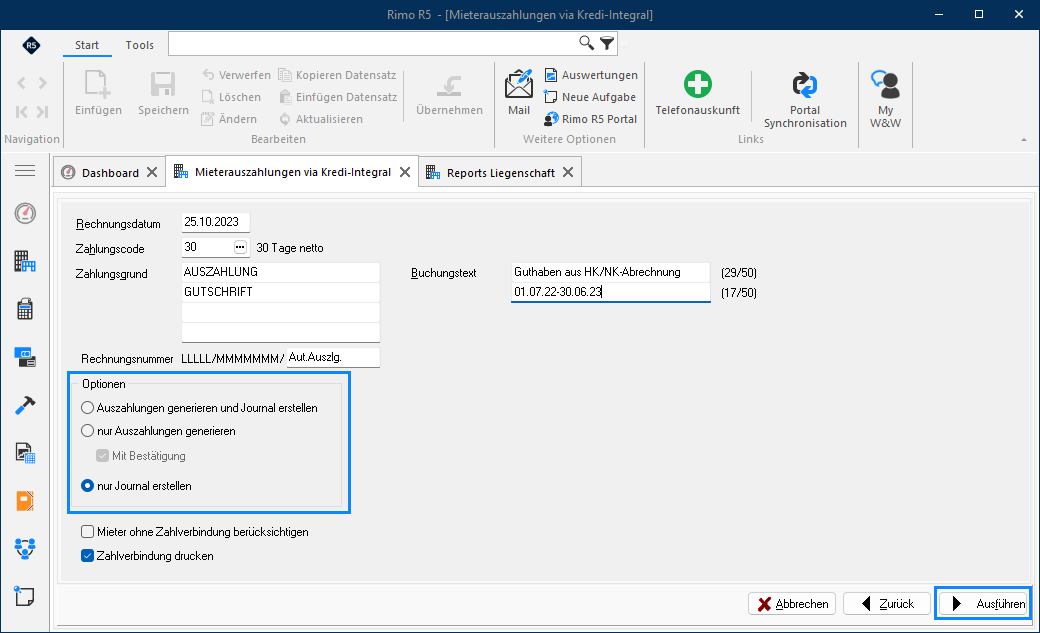Click the Abbrechen button

(792, 604)
